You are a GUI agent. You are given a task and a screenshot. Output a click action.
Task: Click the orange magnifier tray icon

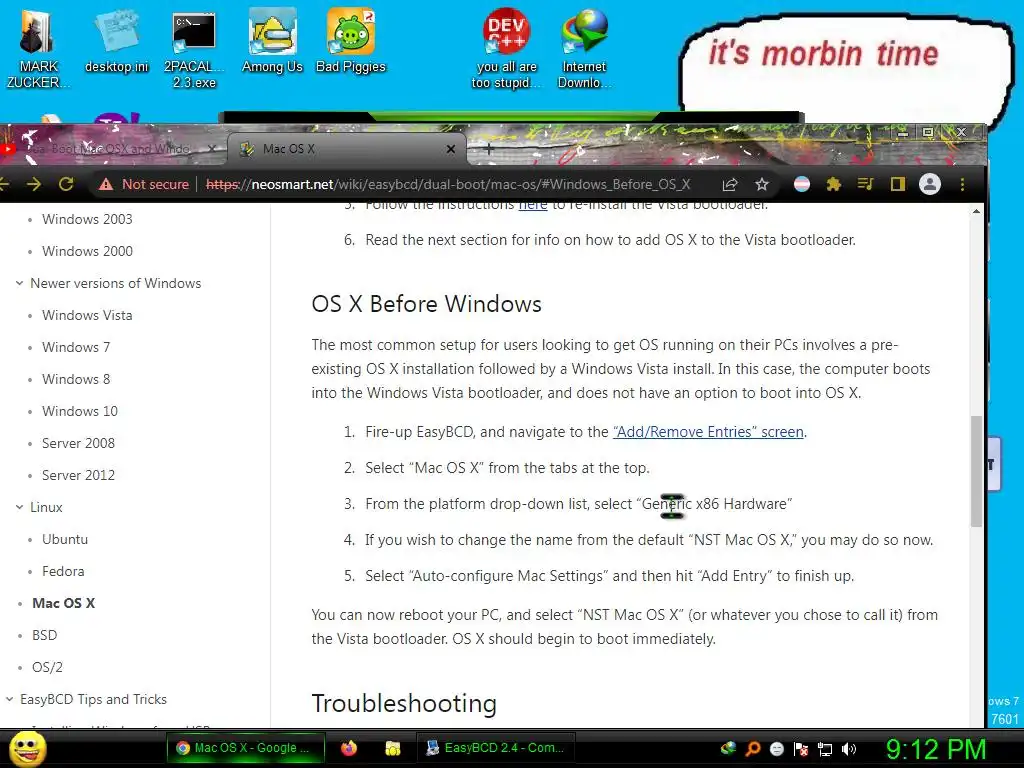point(753,749)
